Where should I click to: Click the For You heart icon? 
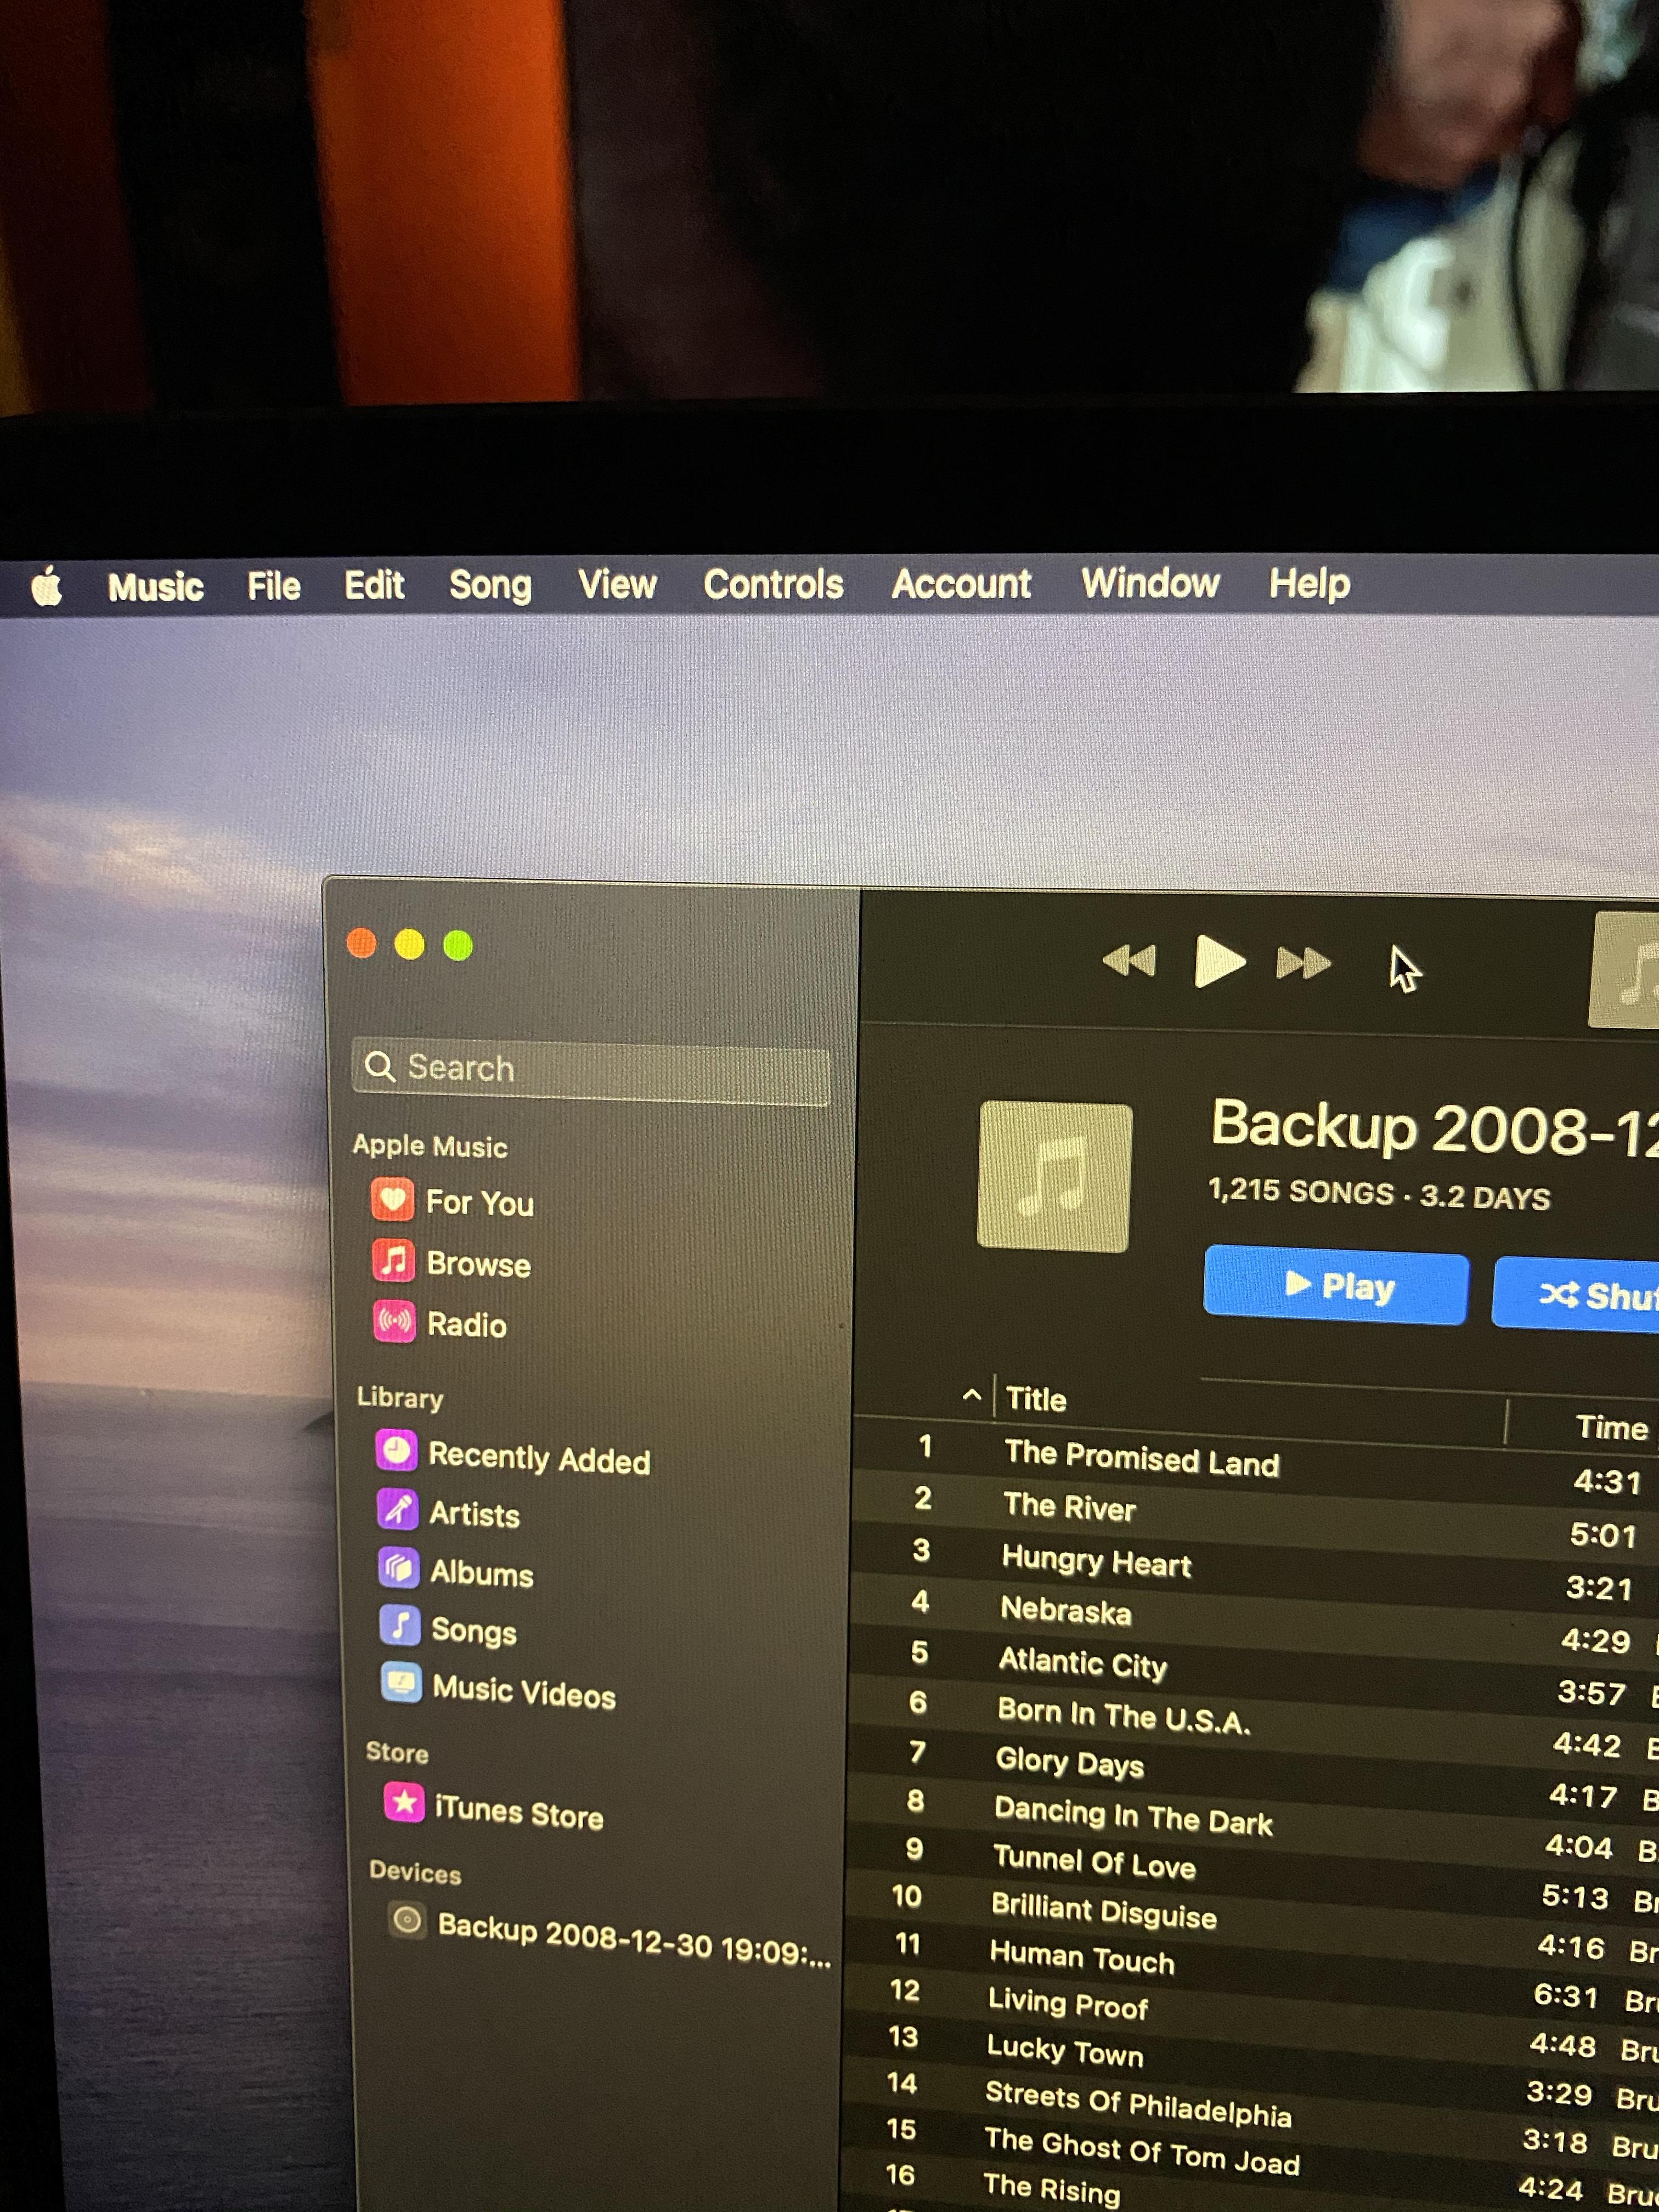pos(392,1199)
